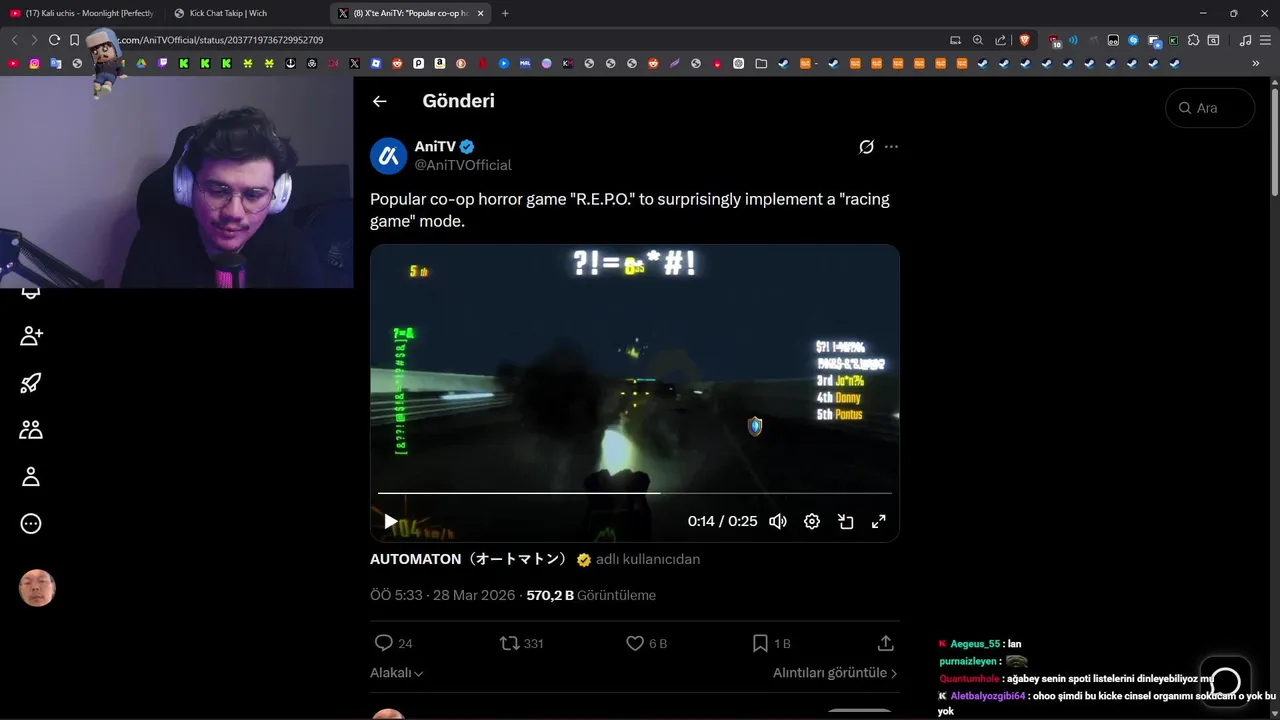Open Alıntıları görüntüle link
The height and width of the screenshot is (720, 1280).
pyautogui.click(x=835, y=673)
